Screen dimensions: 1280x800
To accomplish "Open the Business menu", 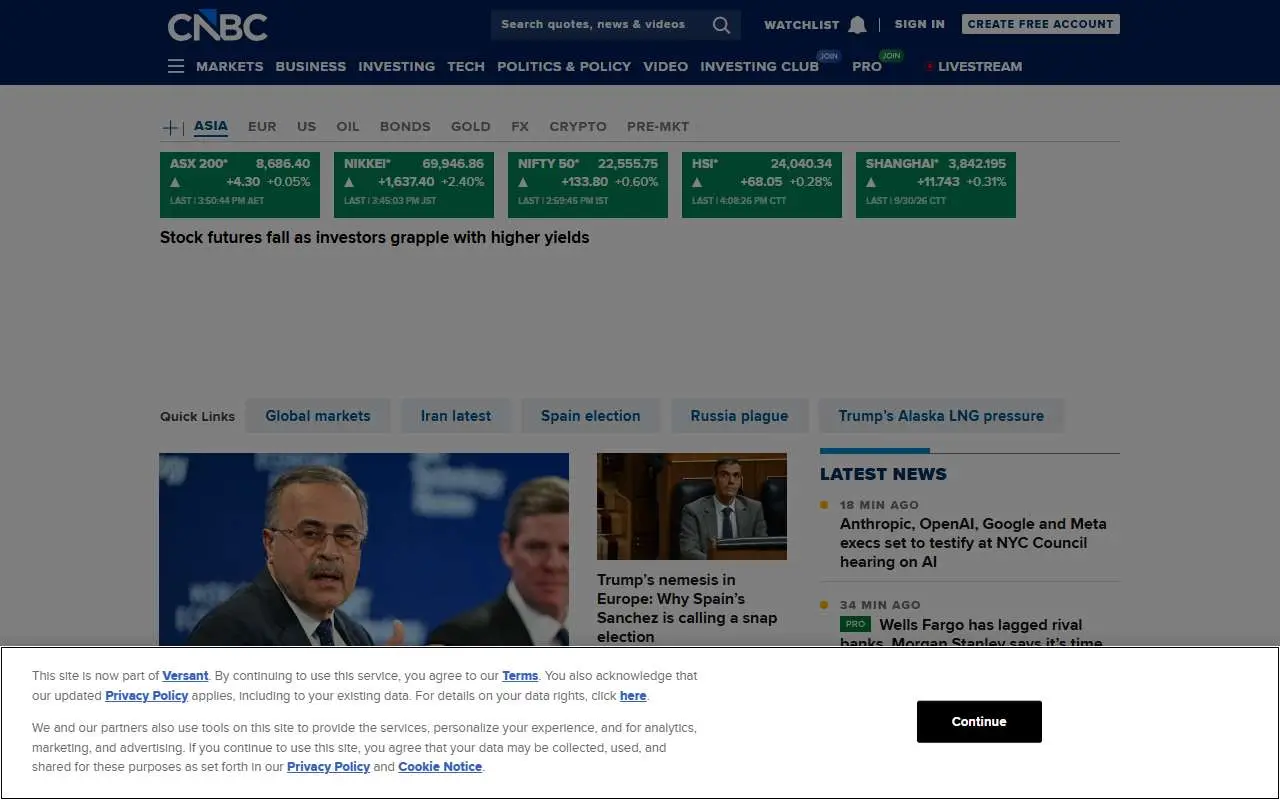I will 311,66.
